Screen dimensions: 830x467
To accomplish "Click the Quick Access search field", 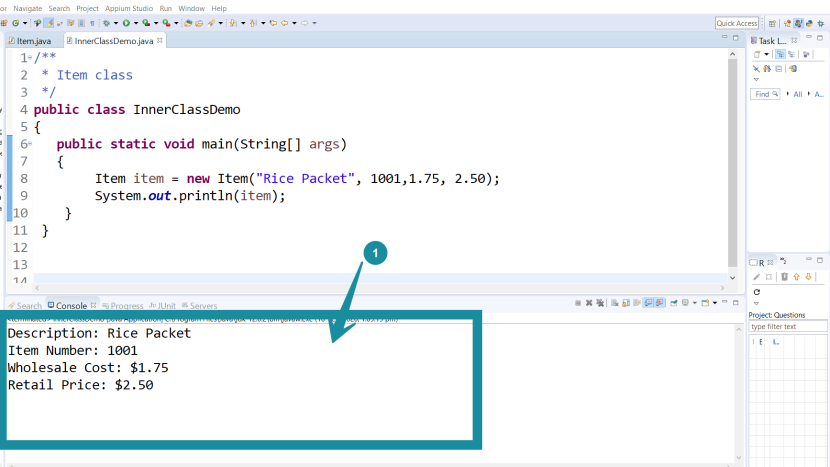I will 737,23.
